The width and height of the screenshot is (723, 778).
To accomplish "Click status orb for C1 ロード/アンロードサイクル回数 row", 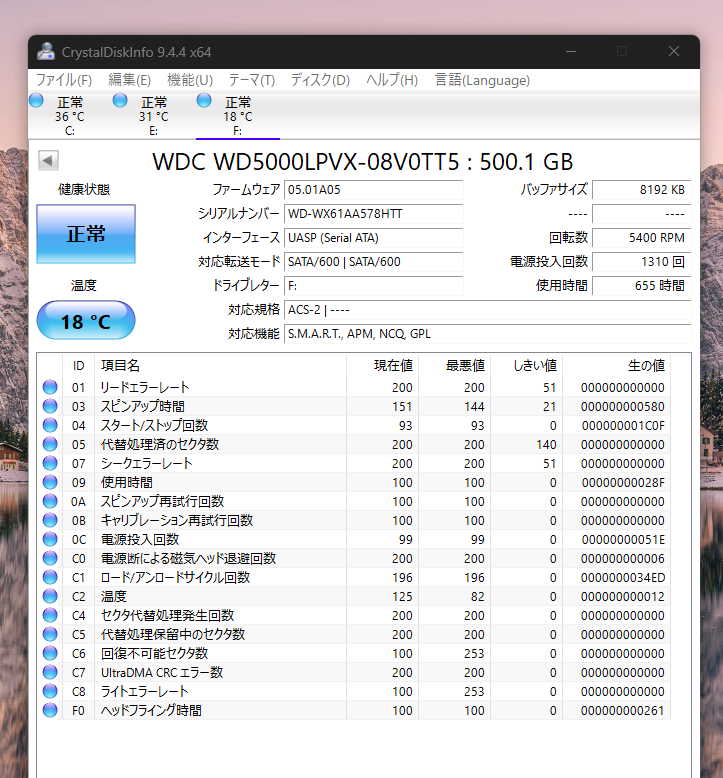I will (x=50, y=577).
